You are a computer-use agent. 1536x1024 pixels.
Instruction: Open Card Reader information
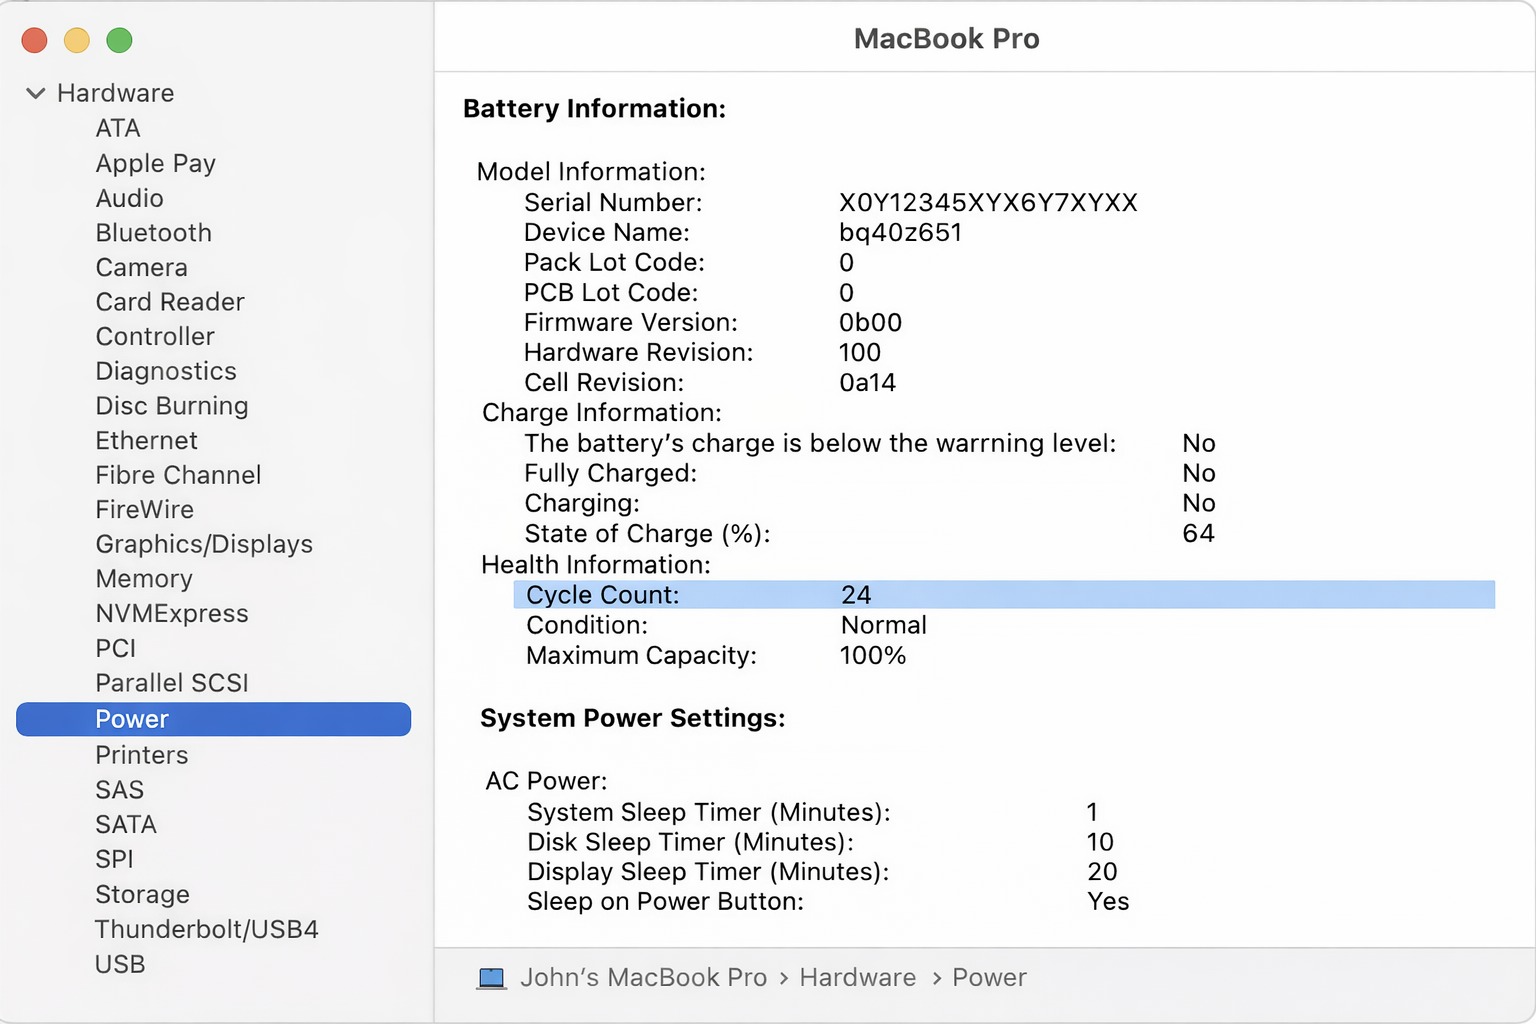point(170,302)
